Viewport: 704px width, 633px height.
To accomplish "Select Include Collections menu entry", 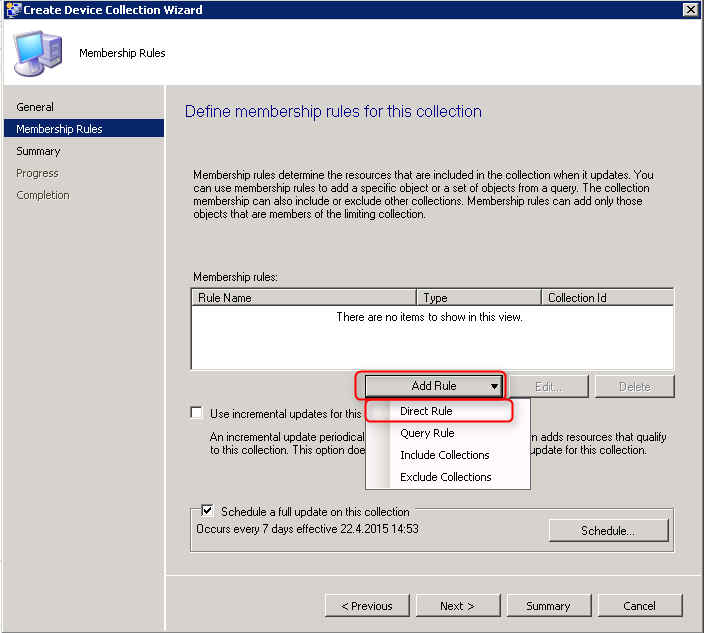I will [x=444, y=455].
